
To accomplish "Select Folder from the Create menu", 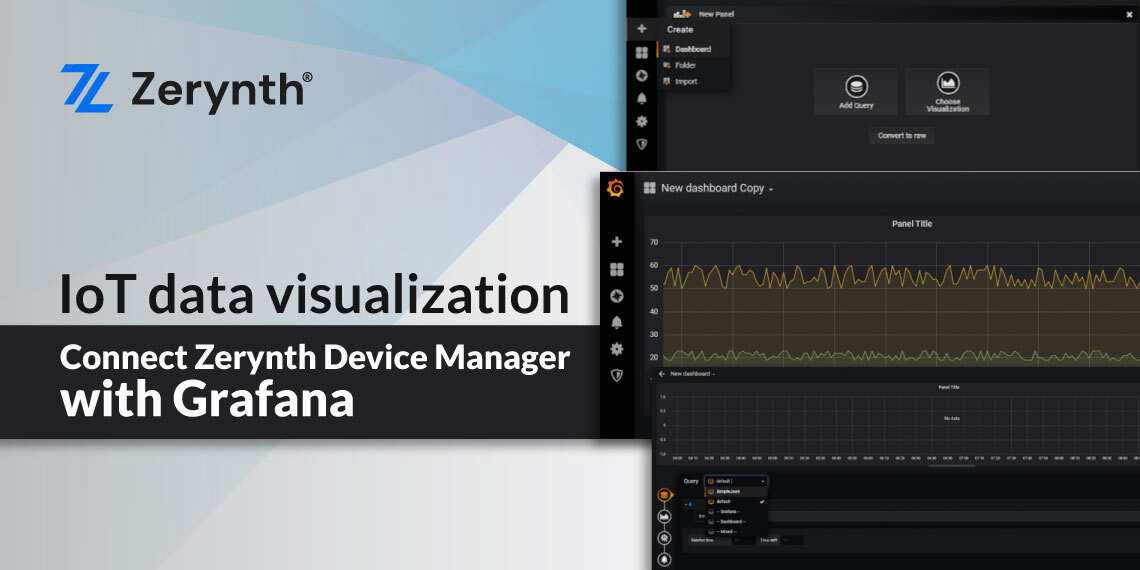I will pyautogui.click(x=686, y=65).
